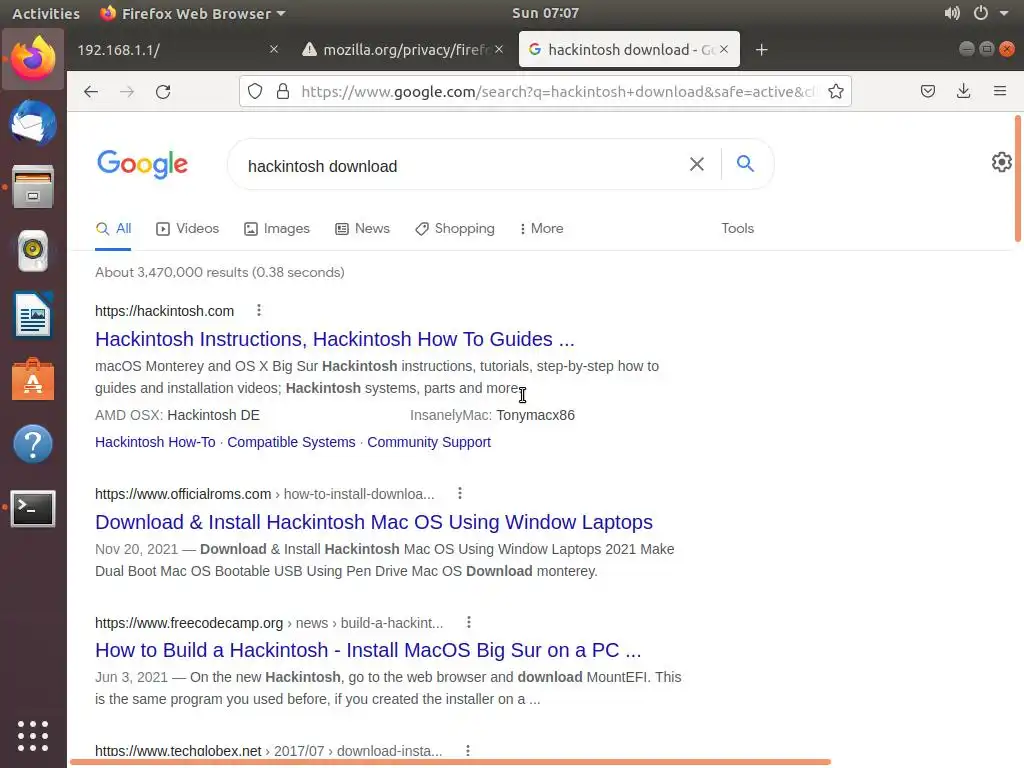Screen dimensions: 1024x768
Task: Expand system menu arrow in top bar
Action: tap(1004, 13)
